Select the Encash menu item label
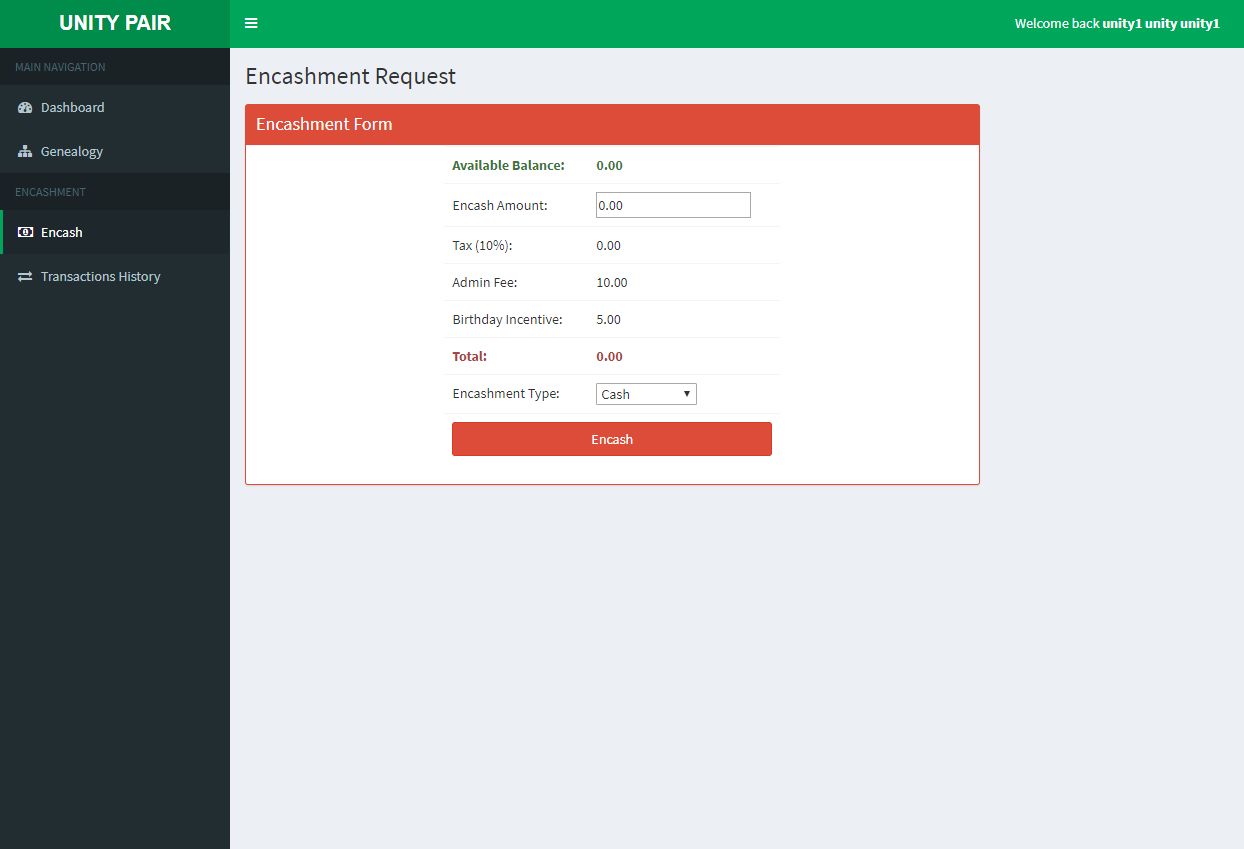Viewport: 1244px width, 849px height. point(62,232)
